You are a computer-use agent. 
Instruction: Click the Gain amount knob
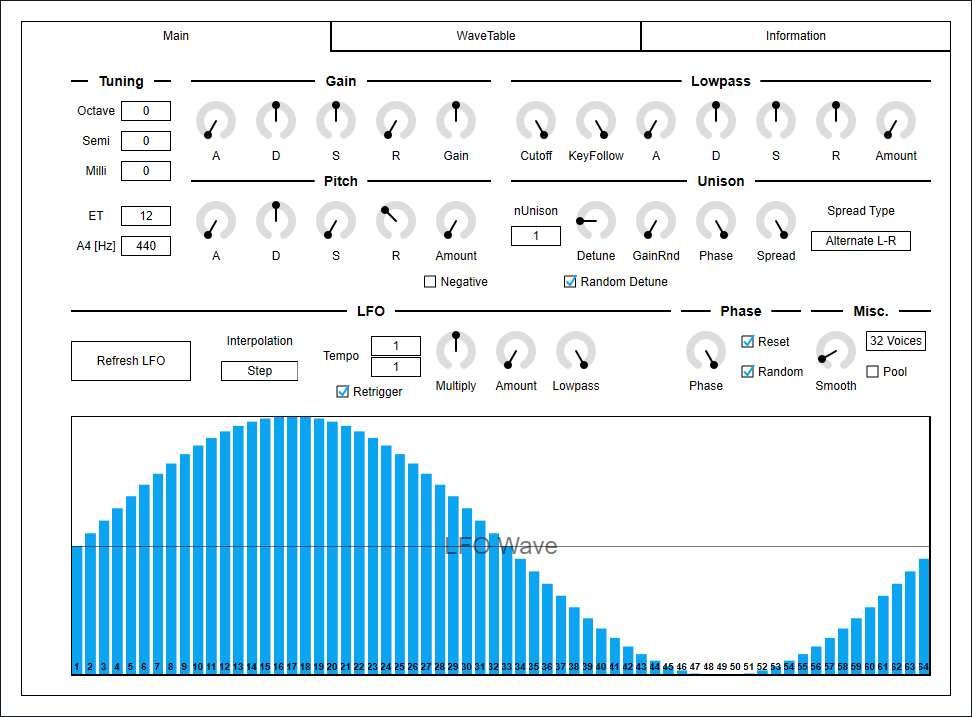coord(456,121)
